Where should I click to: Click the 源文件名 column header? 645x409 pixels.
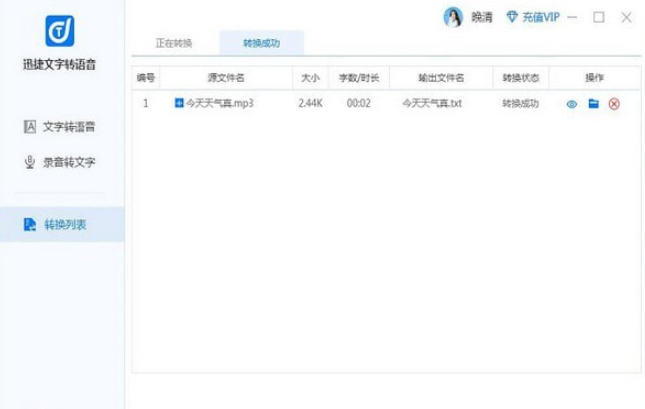226,78
